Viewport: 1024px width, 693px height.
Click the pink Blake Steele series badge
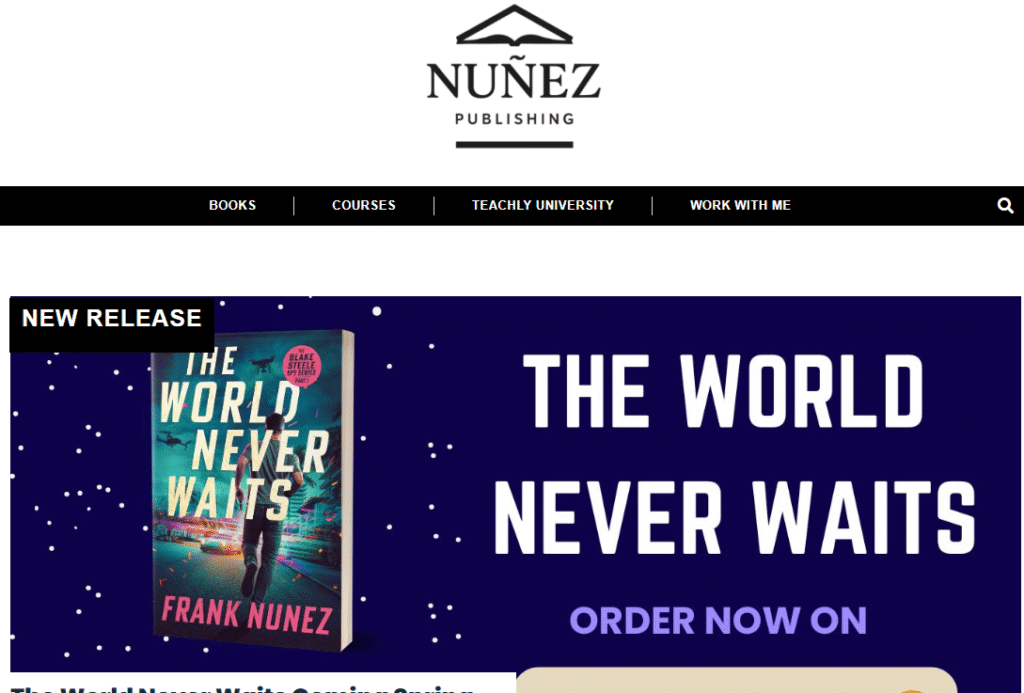302,366
